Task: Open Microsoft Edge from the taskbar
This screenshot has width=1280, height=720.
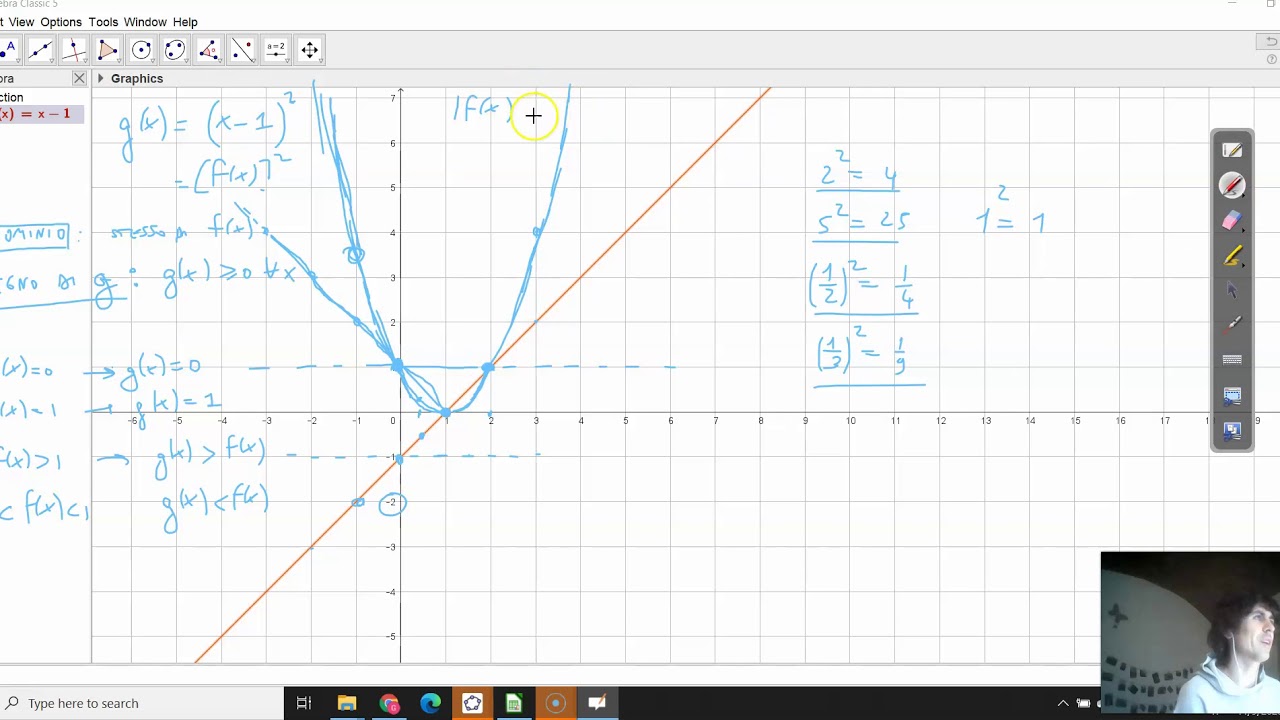Action: (x=430, y=703)
